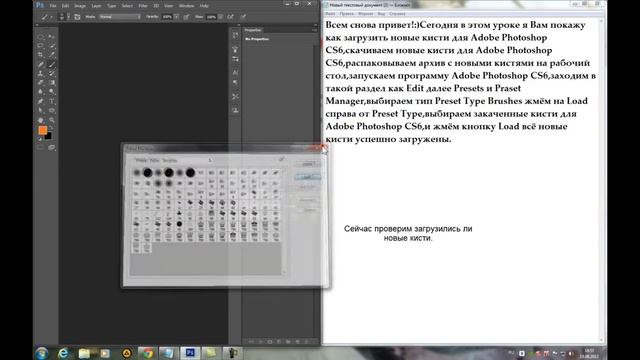
Task: Select the History Brush tool
Action: click(x=52, y=73)
